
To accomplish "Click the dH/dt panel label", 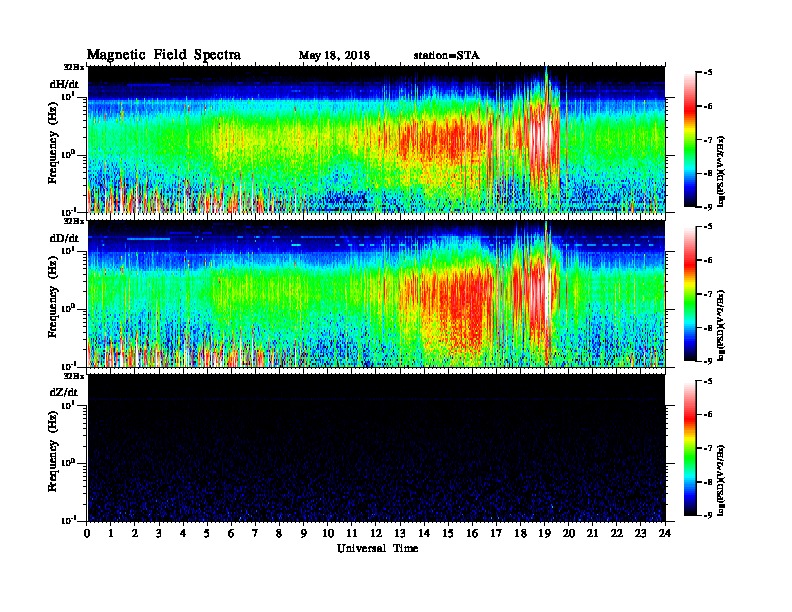I will pyautogui.click(x=64, y=84).
